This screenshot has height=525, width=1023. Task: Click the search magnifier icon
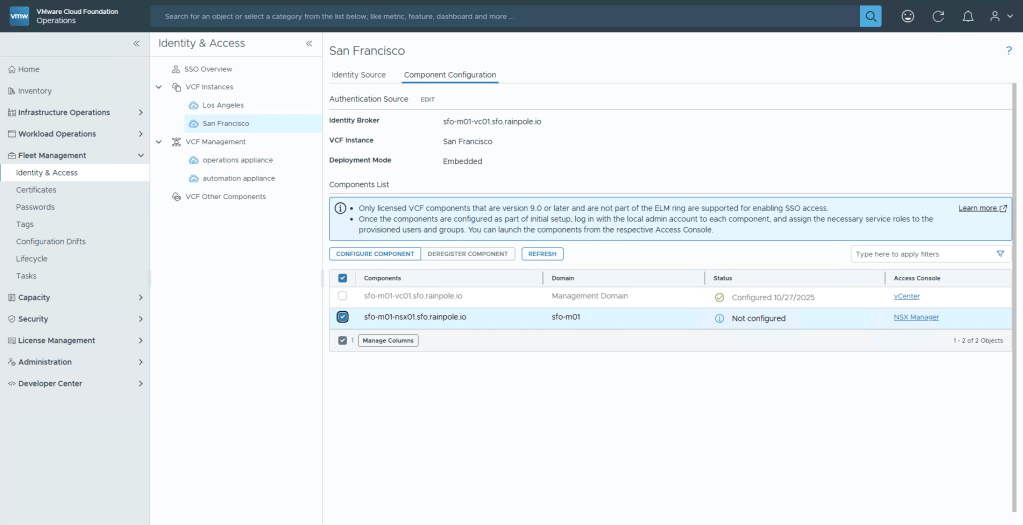[871, 16]
